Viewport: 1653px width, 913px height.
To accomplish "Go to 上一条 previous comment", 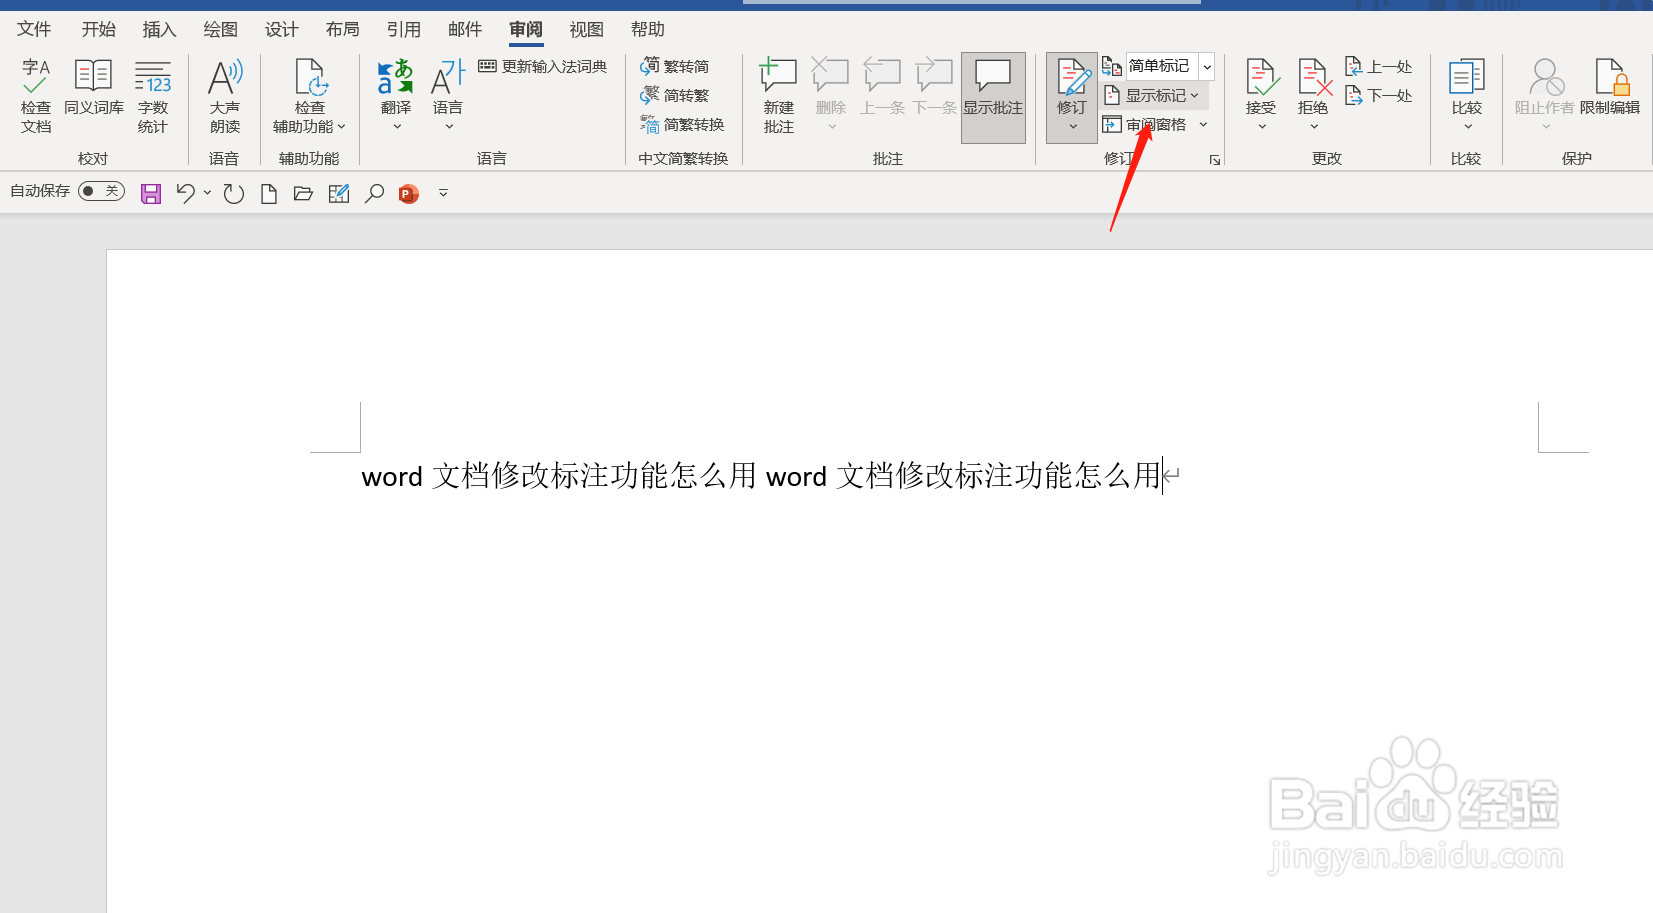I will [x=882, y=88].
